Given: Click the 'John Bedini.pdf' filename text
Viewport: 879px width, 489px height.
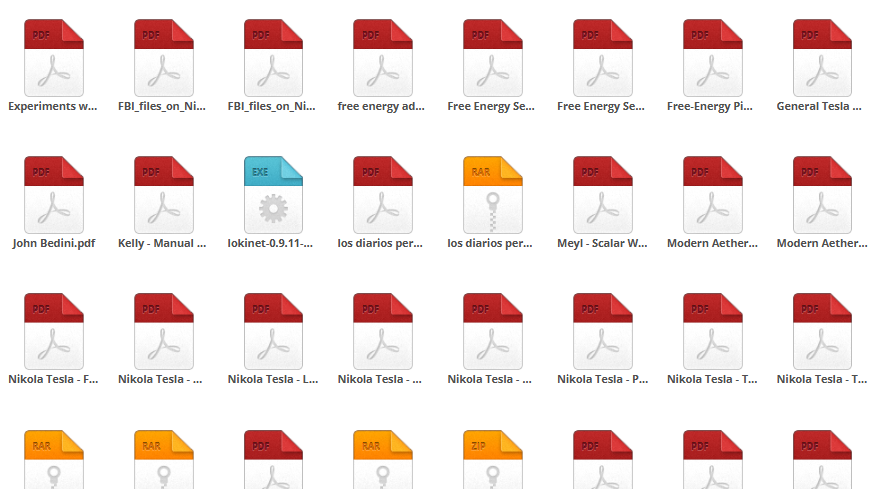Looking at the screenshot, I should click(53, 243).
